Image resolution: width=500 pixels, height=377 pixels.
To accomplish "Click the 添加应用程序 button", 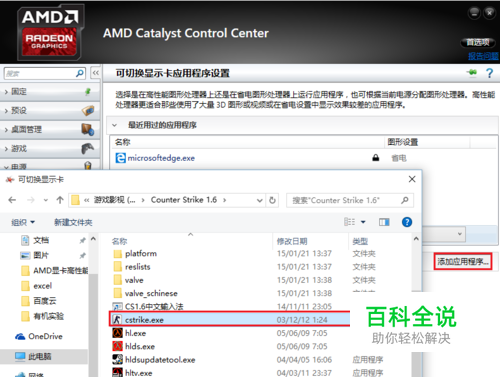I will (463, 262).
